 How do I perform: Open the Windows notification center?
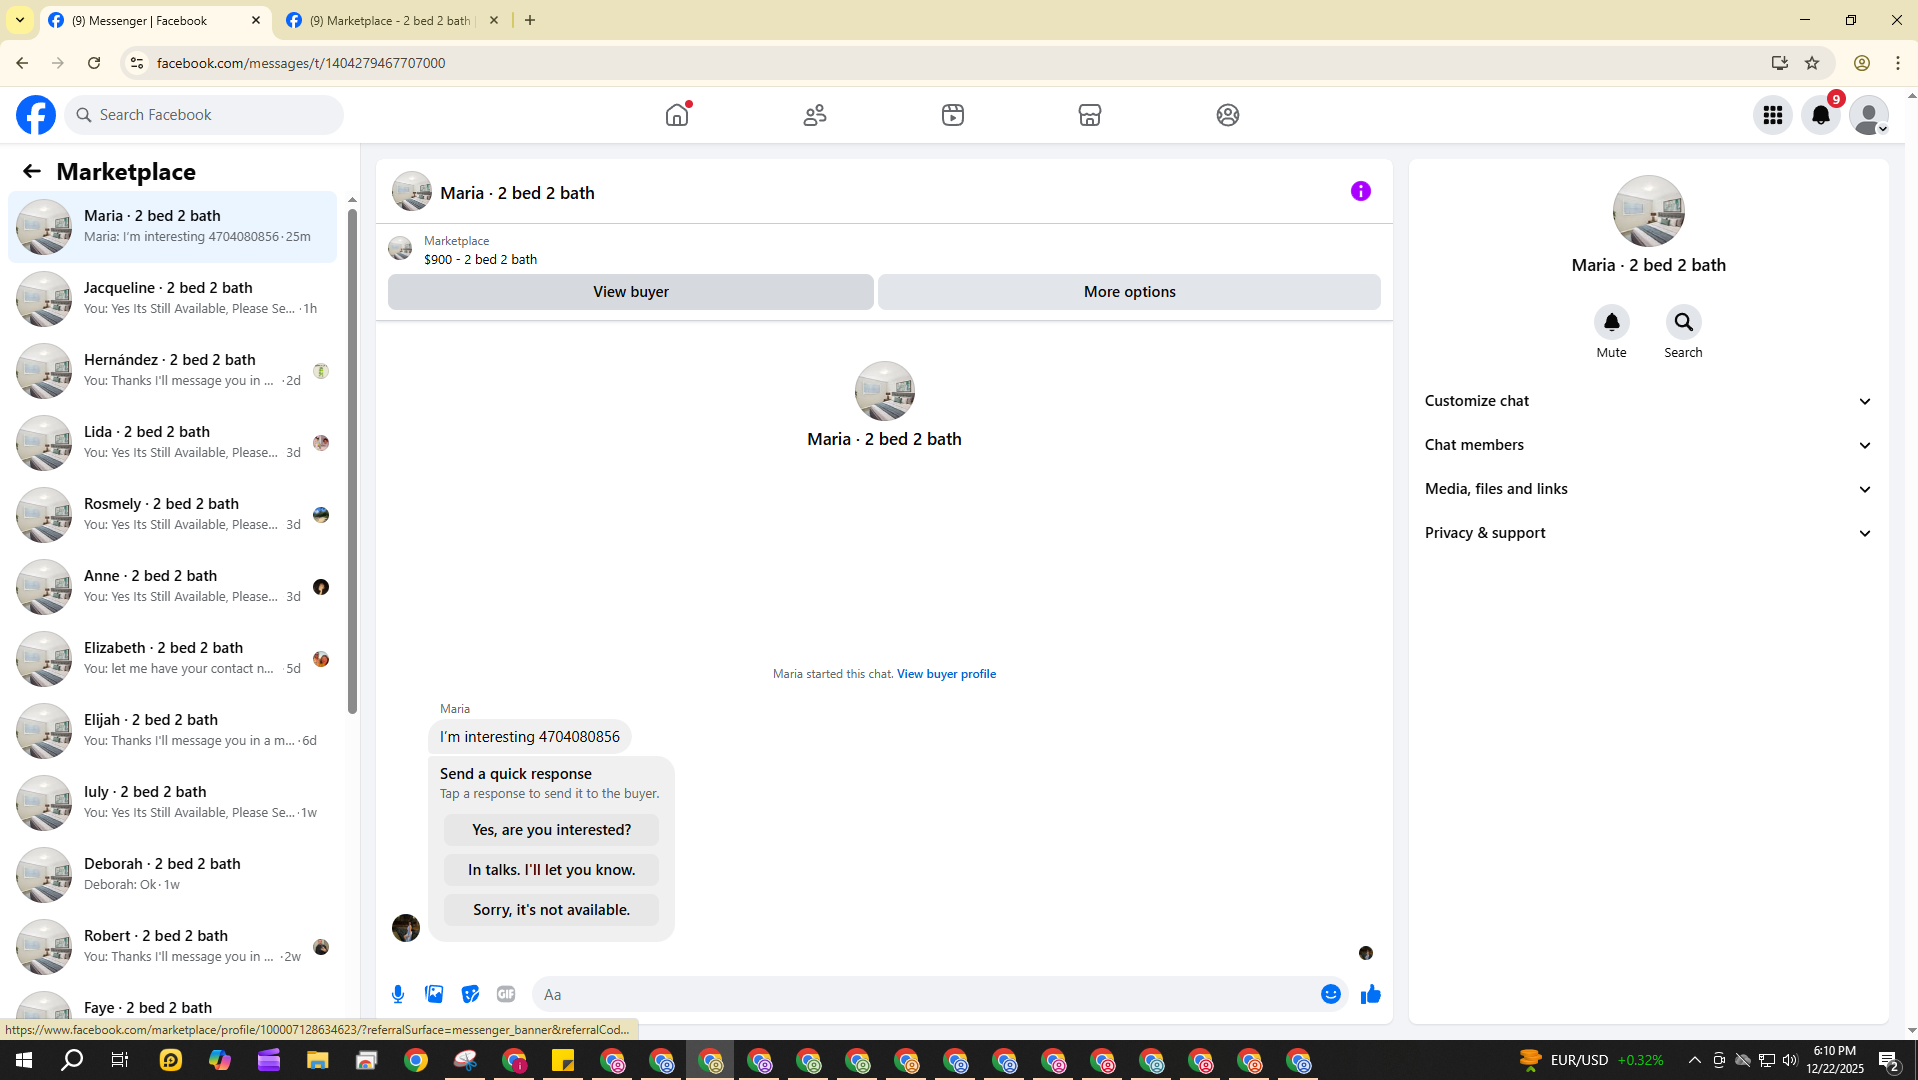(1889, 1061)
